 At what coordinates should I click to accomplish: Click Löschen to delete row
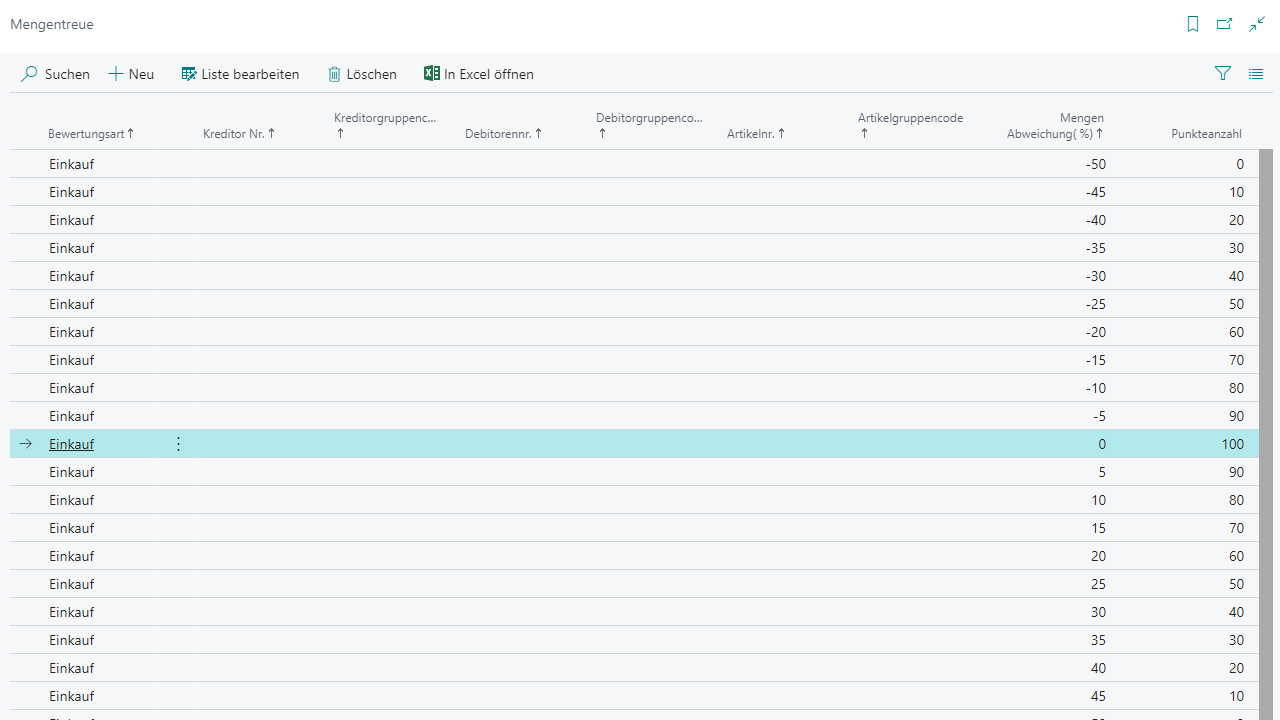pos(362,74)
